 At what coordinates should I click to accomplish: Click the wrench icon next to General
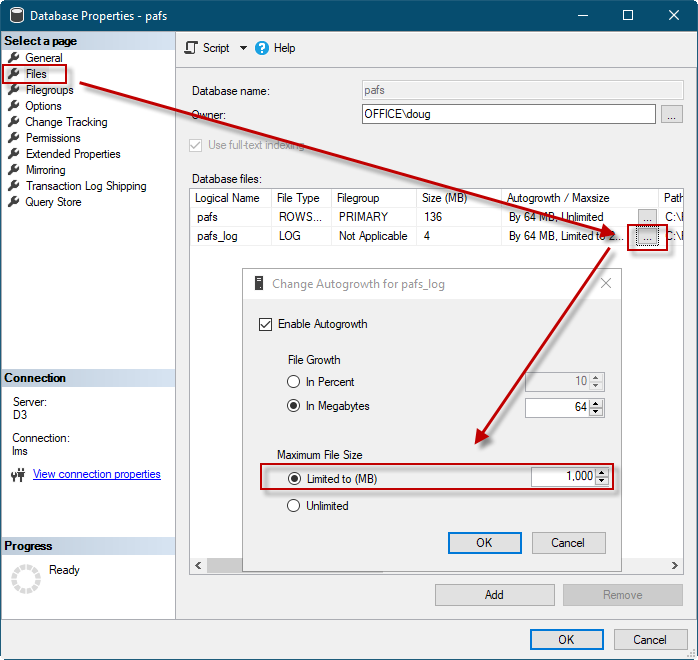click(14, 57)
